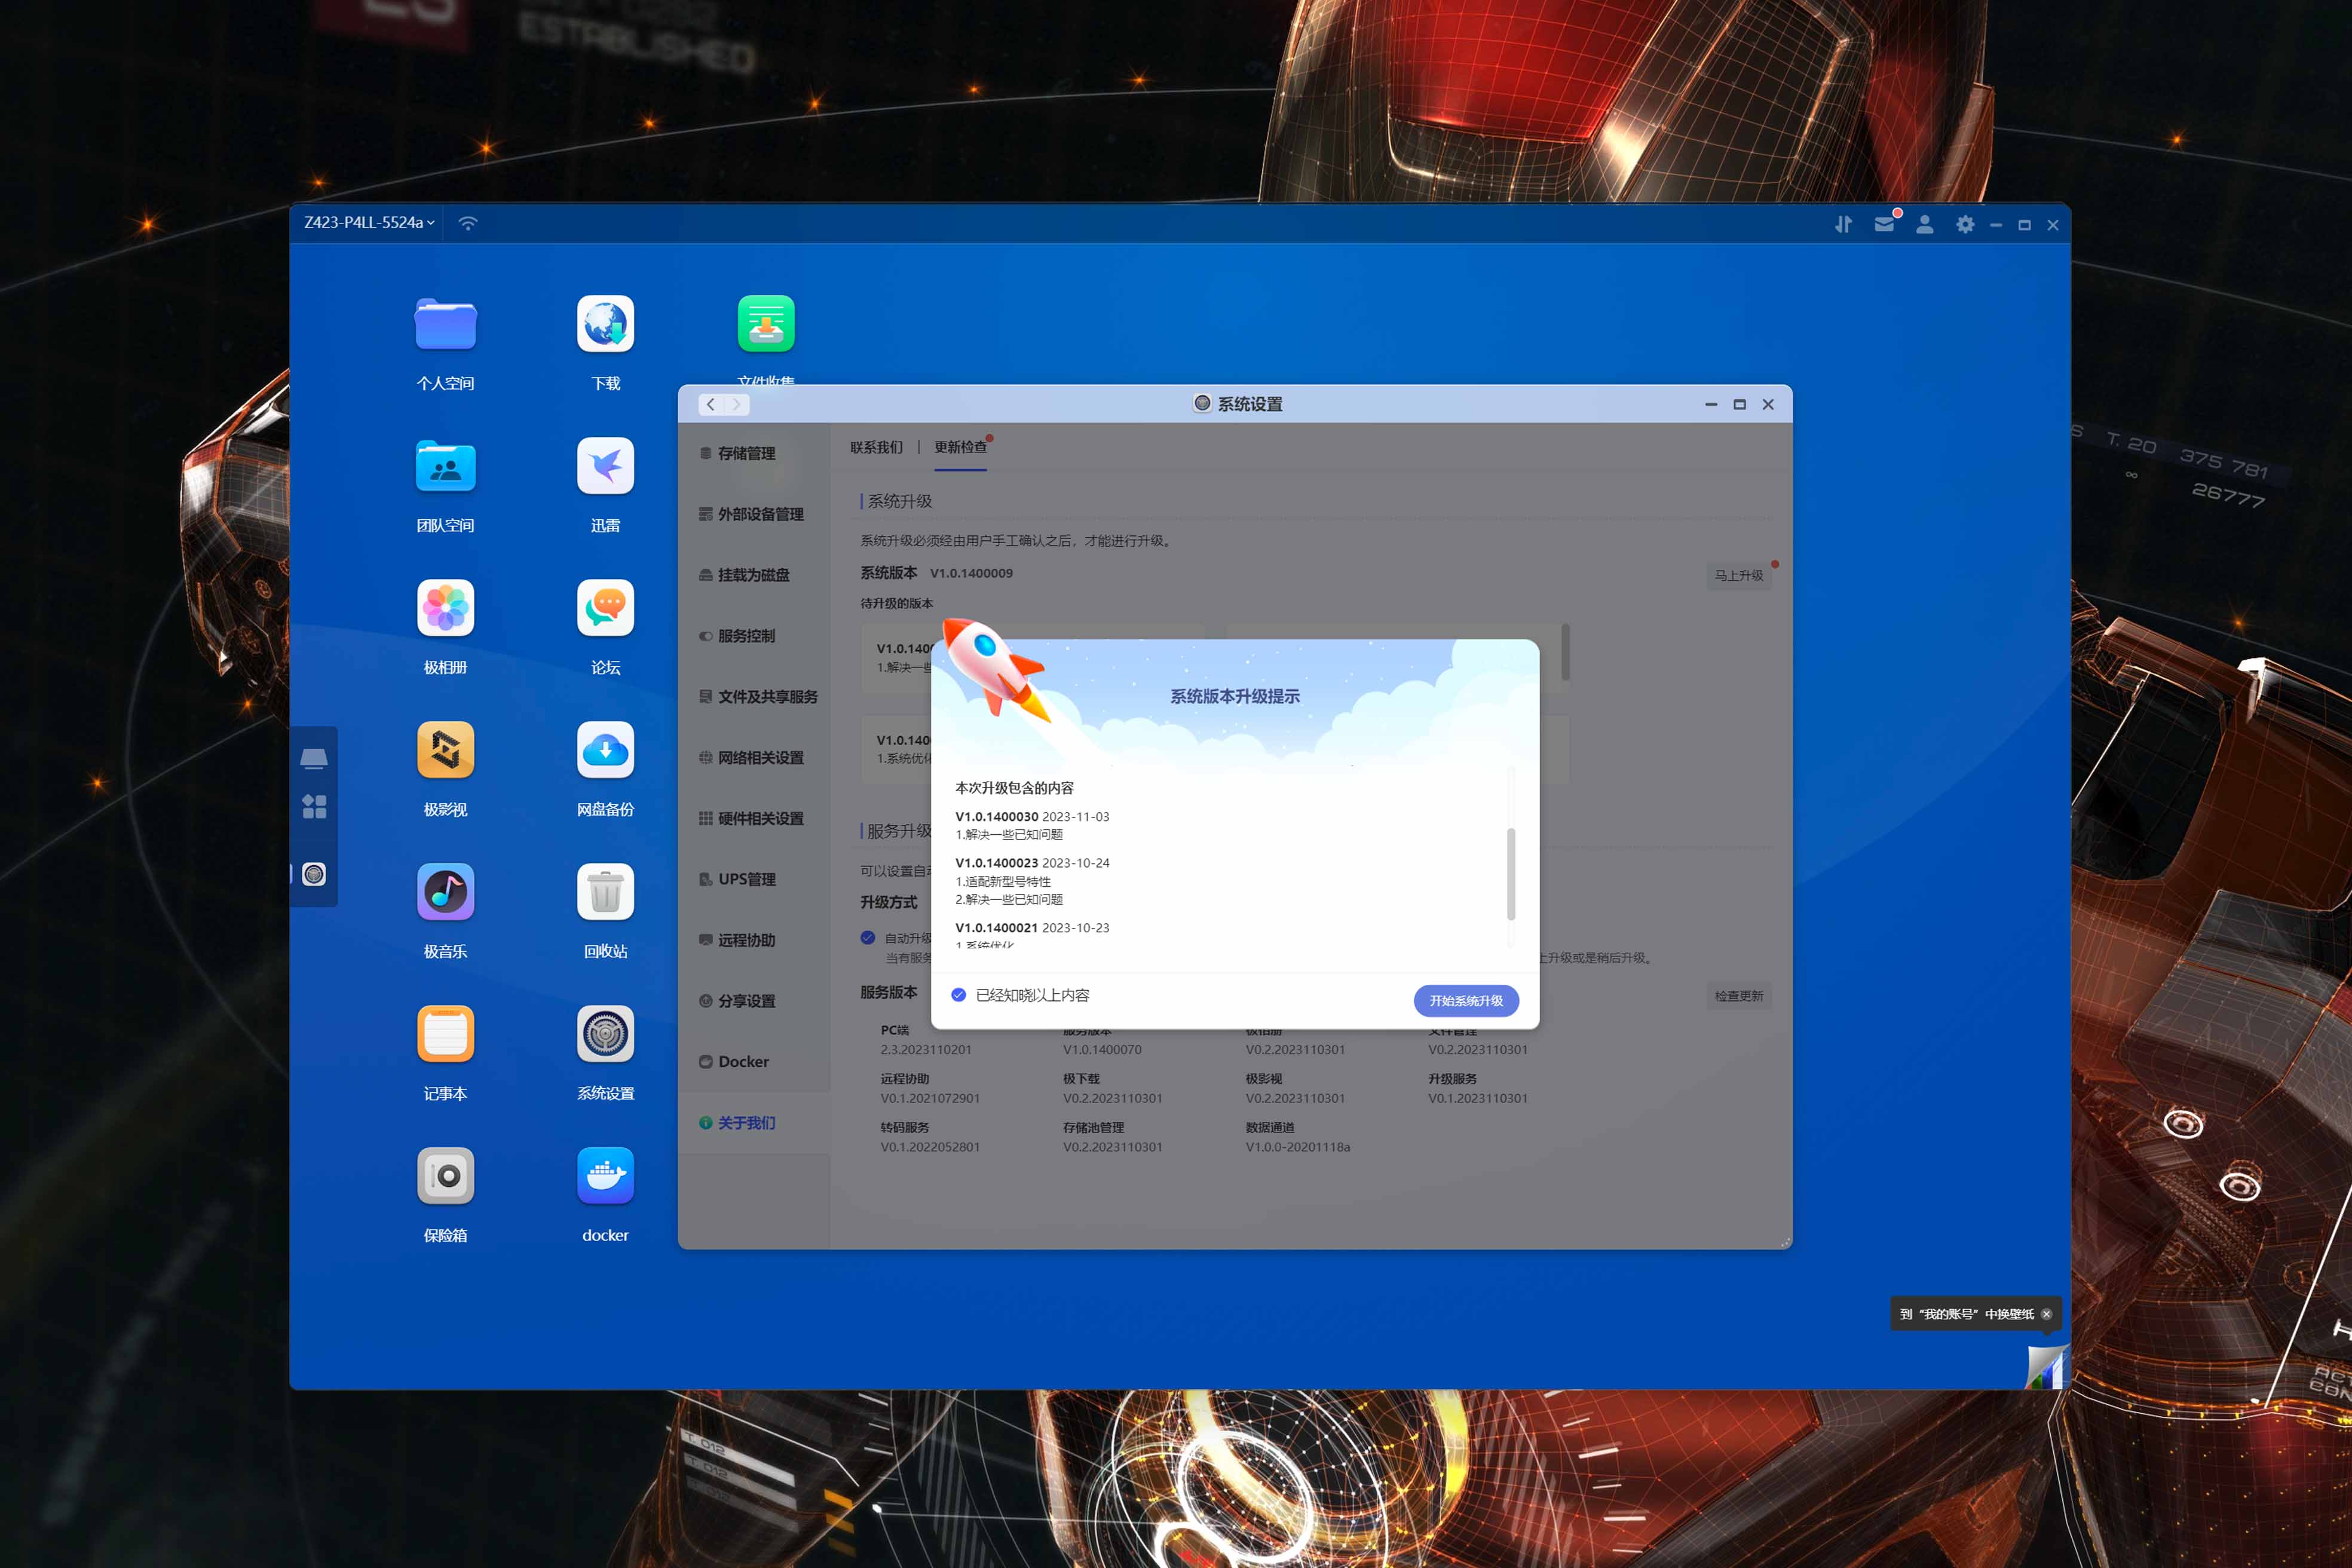Click the gear settings icon in title bar
The height and width of the screenshot is (1568, 2352).
(1965, 224)
